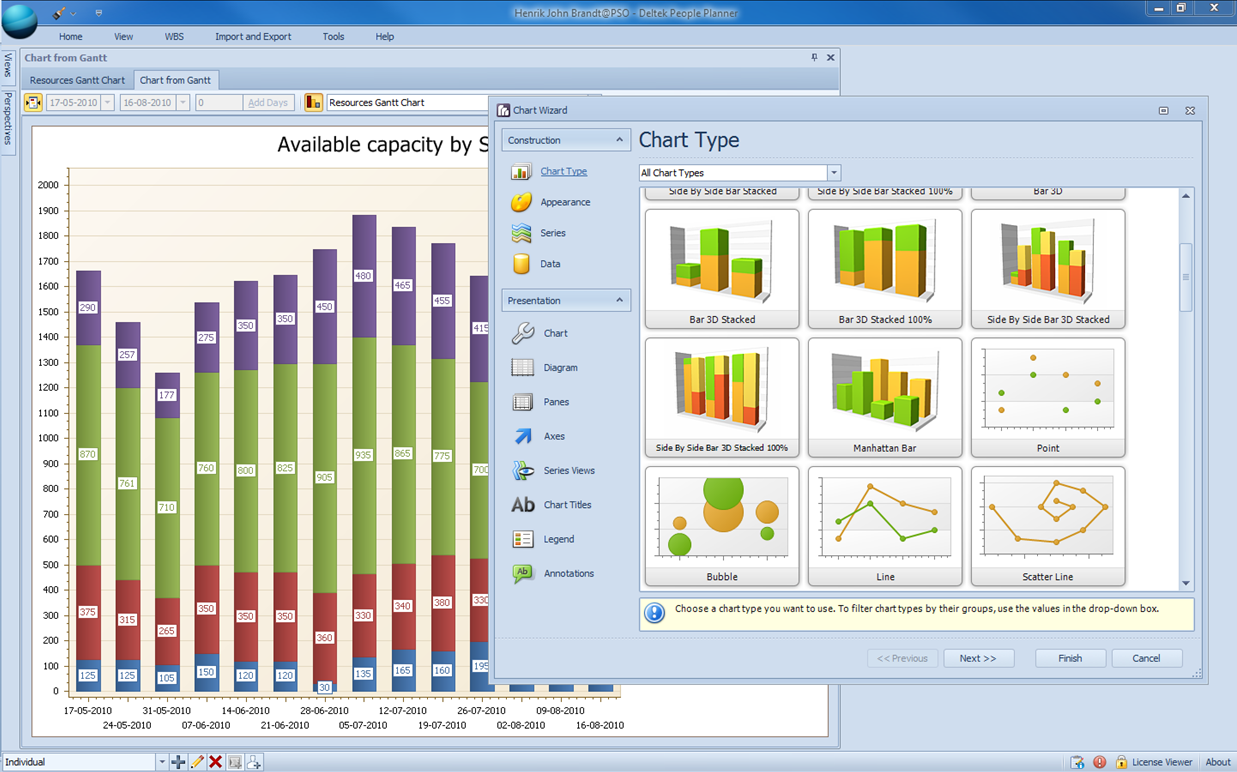Select the Series wizard page

[x=552, y=233]
